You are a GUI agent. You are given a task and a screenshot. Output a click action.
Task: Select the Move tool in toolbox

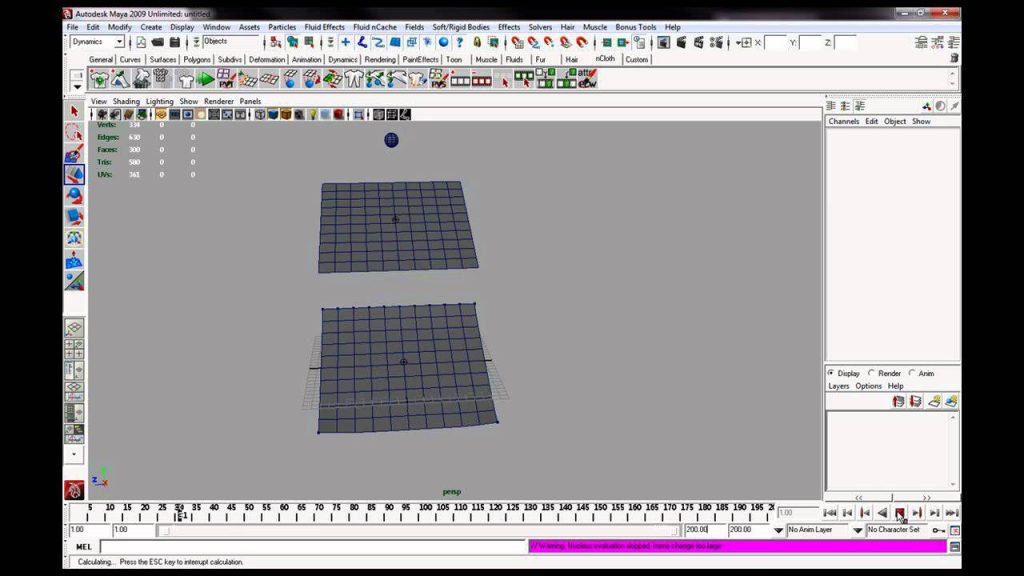point(74,174)
